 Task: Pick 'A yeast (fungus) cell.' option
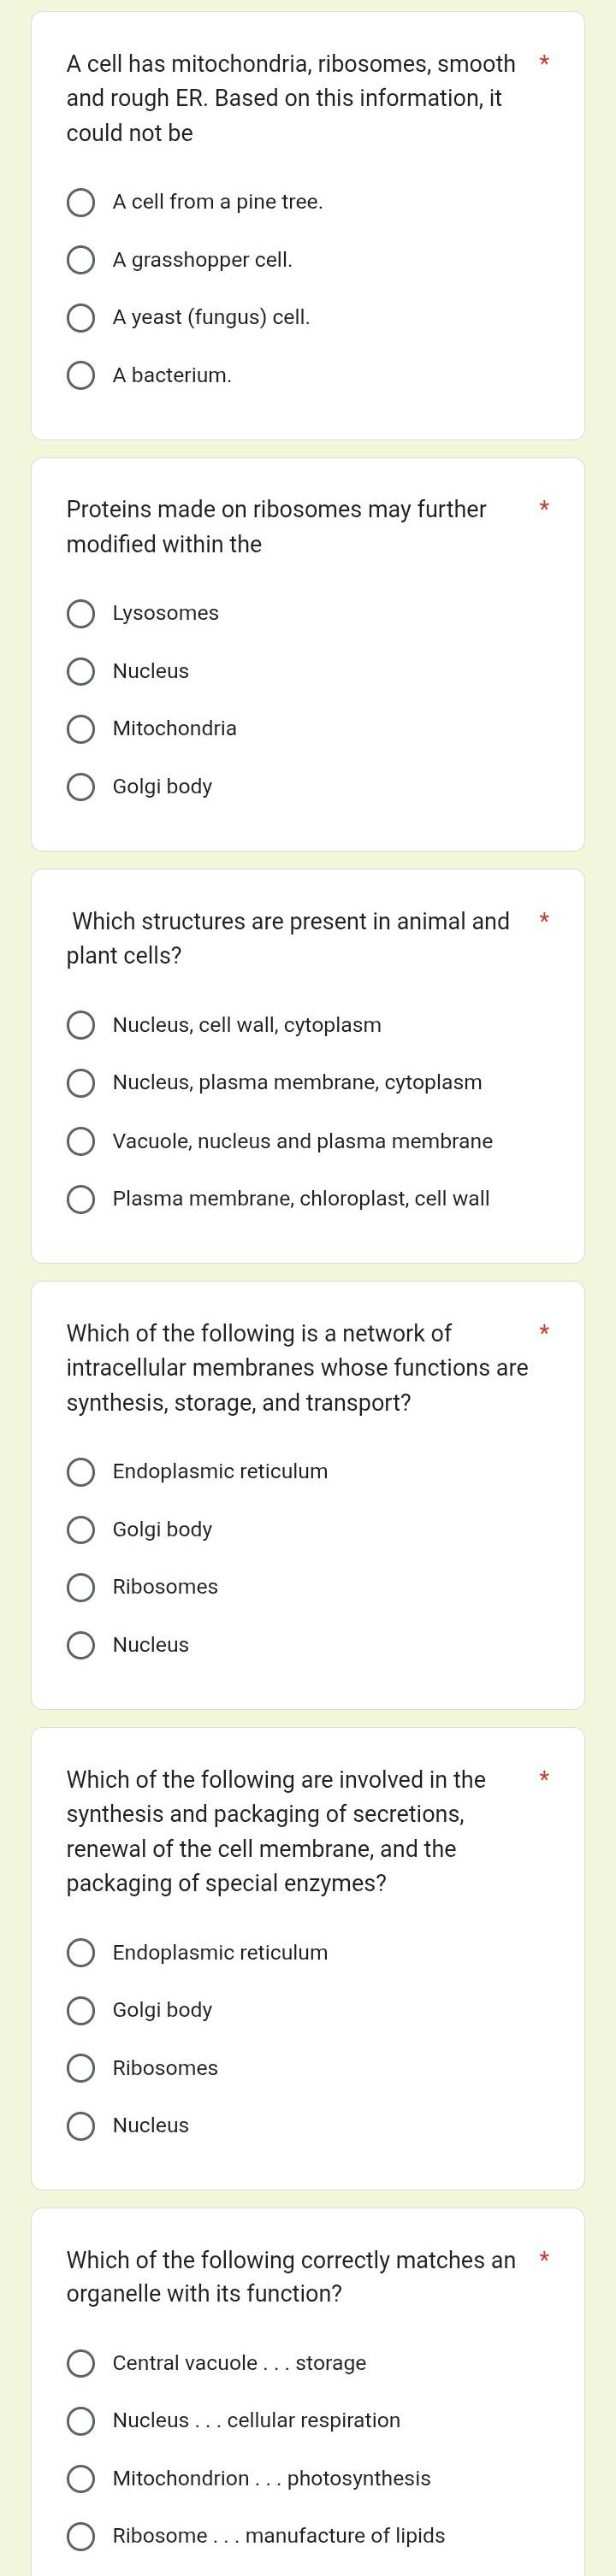[x=81, y=318]
